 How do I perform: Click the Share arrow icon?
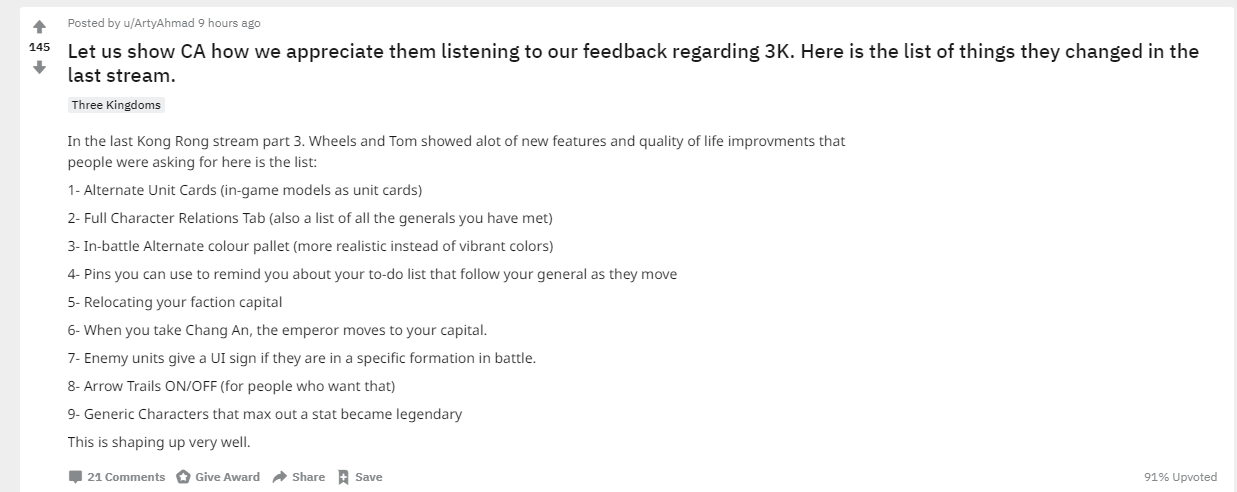pyautogui.click(x=280, y=477)
